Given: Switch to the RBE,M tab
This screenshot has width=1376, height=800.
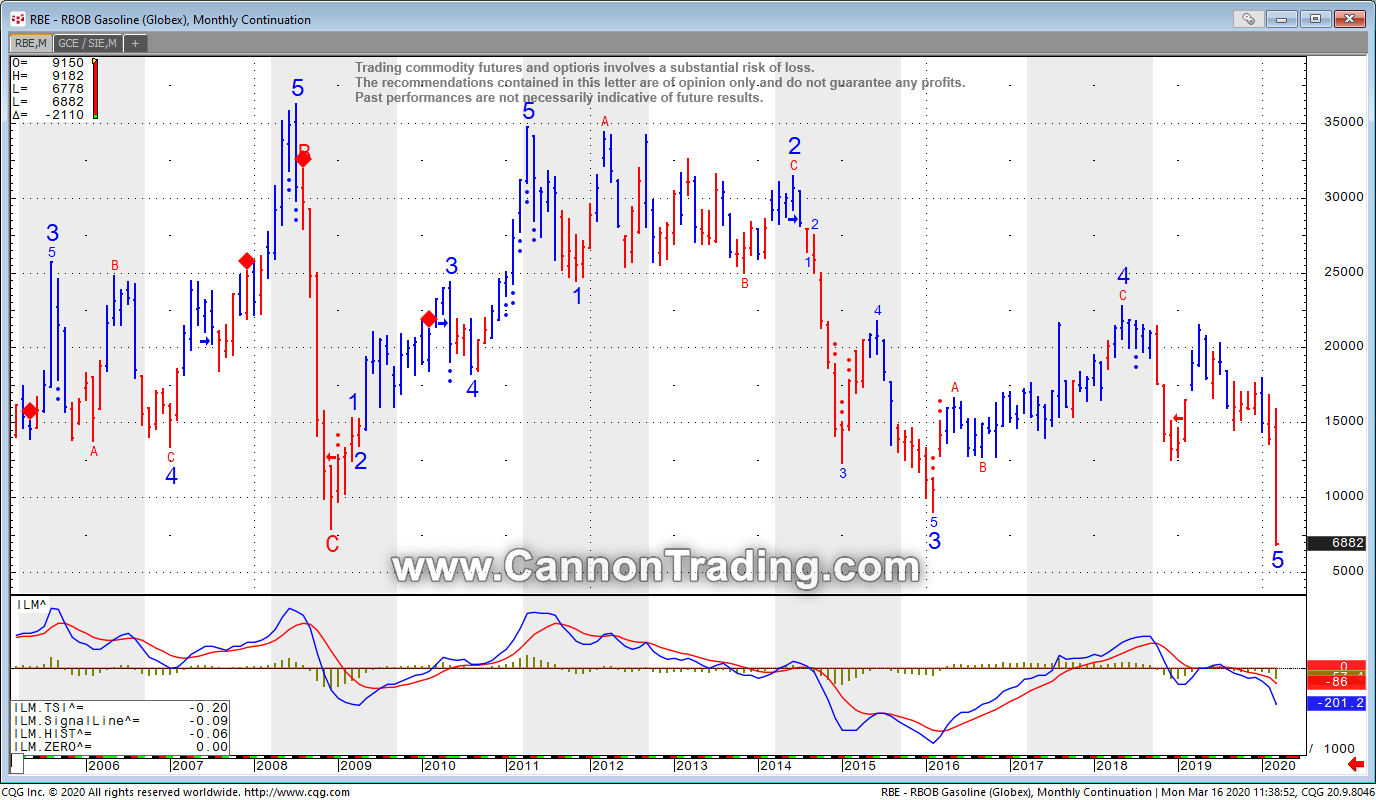Looking at the screenshot, I should pos(29,43).
